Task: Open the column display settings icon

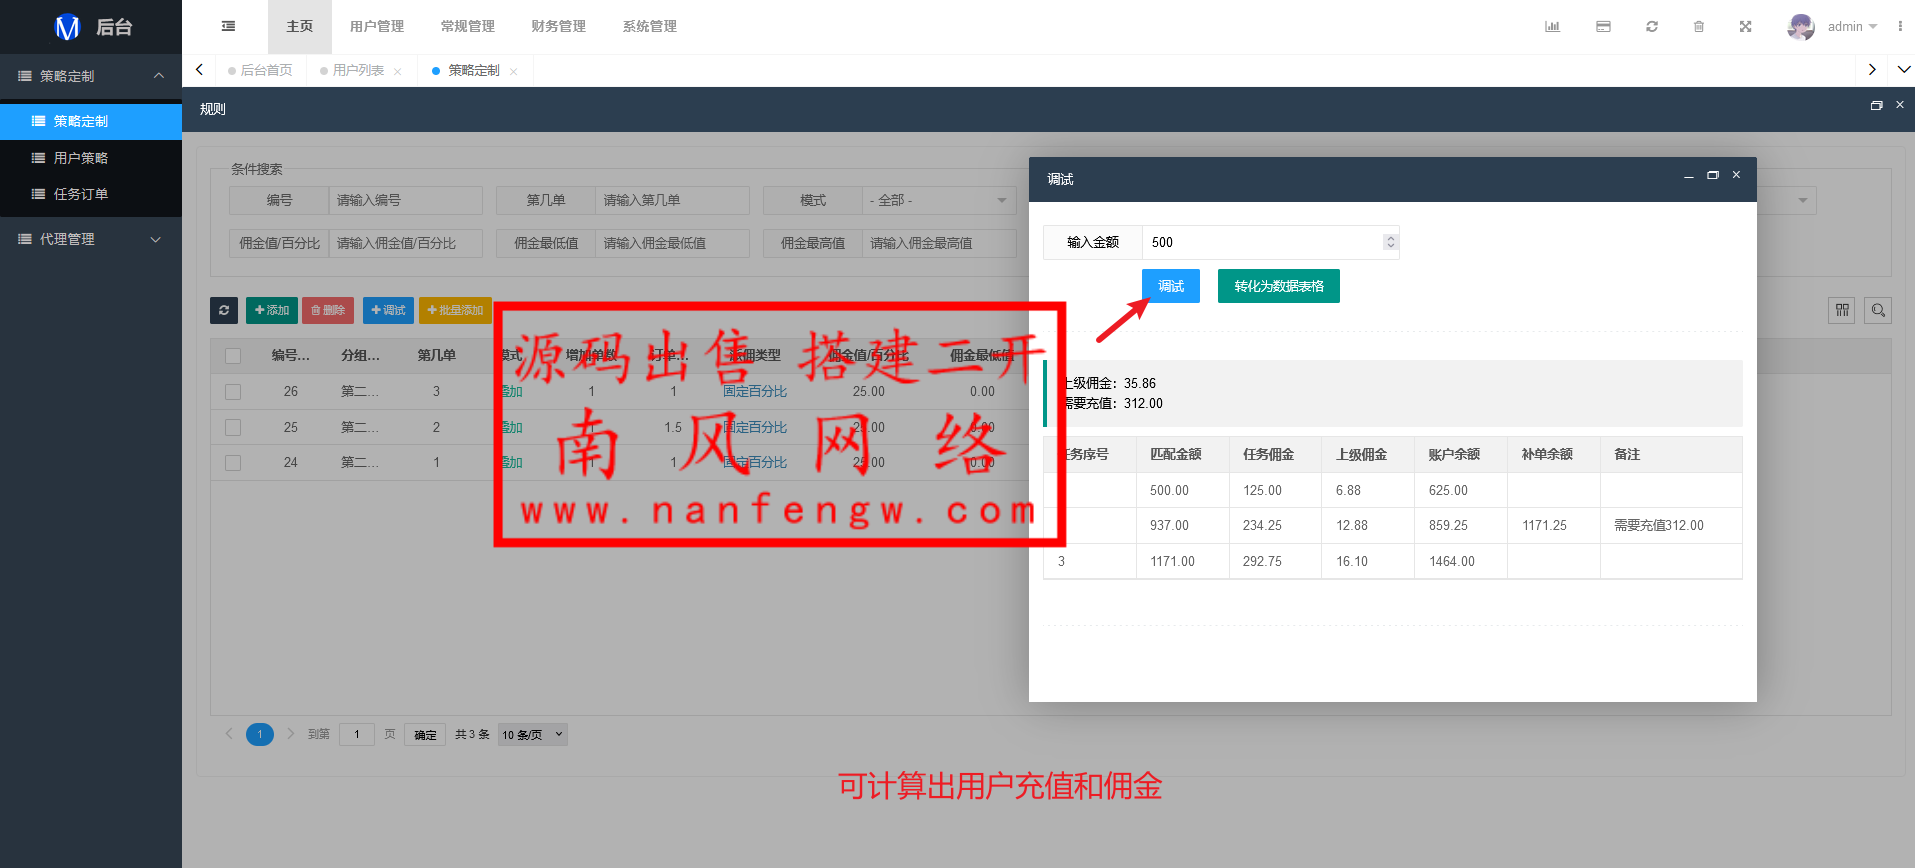Action: coord(1841,310)
